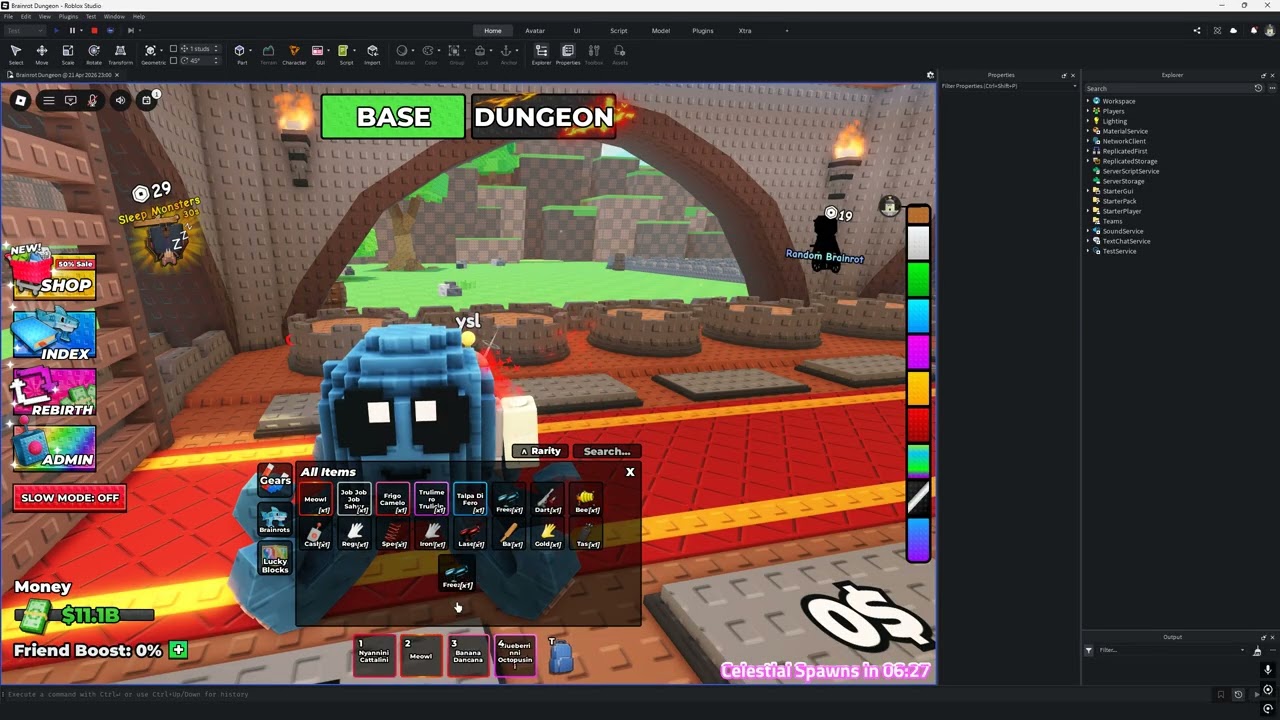This screenshot has width=1280, height=720.
Task: Select hotbar slot 3 Banana Dancana
Action: point(468,656)
